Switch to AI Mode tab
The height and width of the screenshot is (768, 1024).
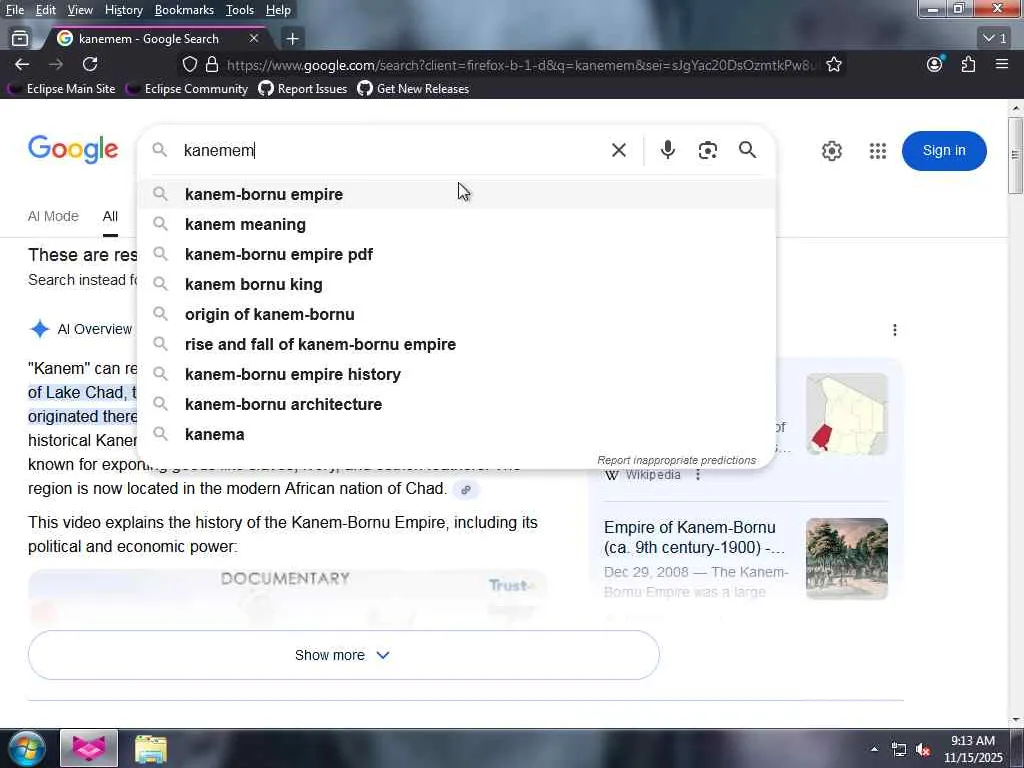[x=53, y=216]
